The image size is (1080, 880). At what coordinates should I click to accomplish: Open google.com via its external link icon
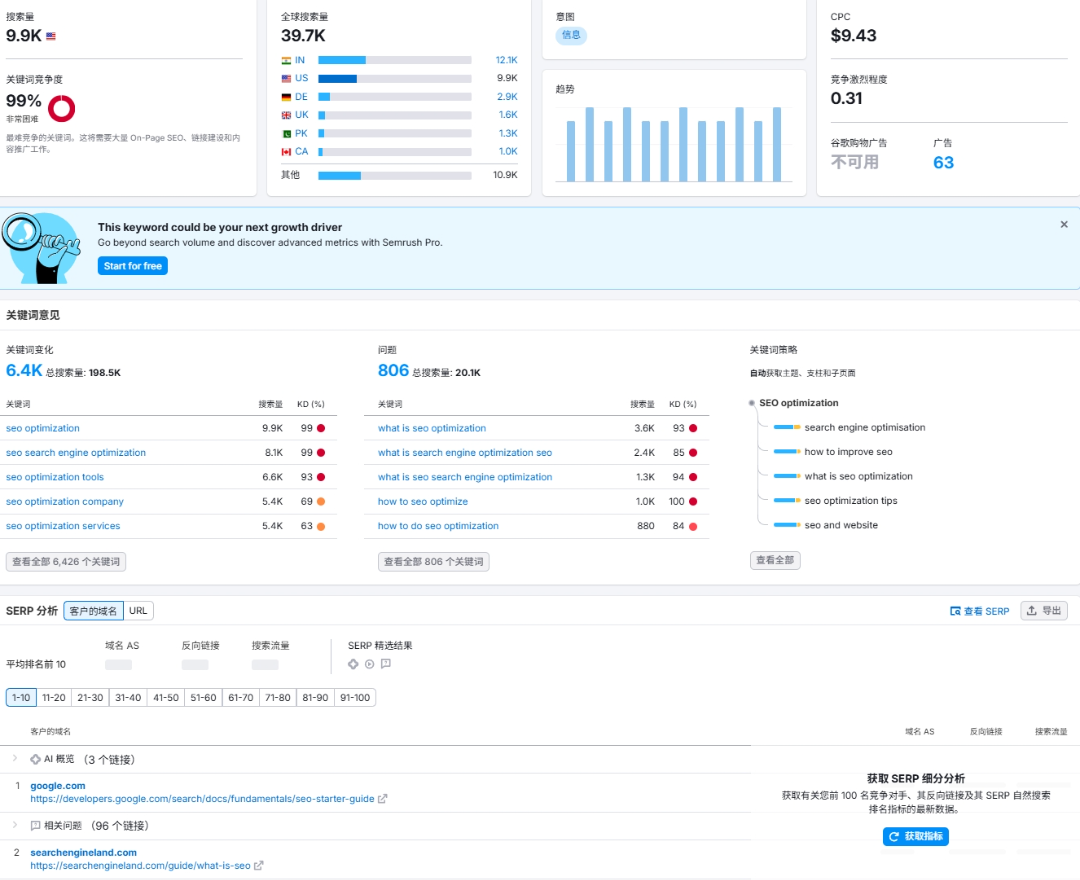(382, 799)
